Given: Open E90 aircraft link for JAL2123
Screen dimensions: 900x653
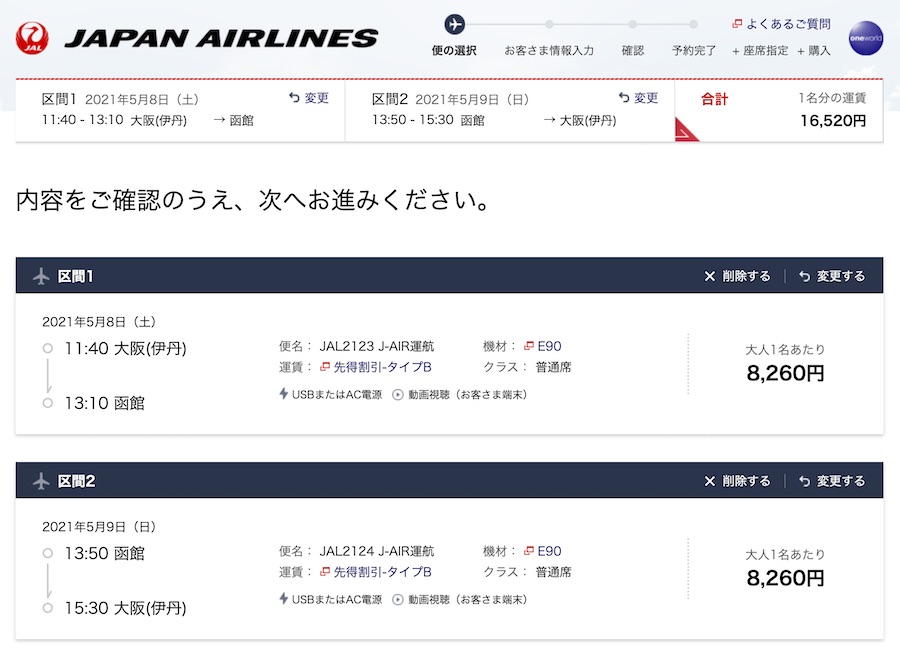Looking at the screenshot, I should pyautogui.click(x=543, y=346).
